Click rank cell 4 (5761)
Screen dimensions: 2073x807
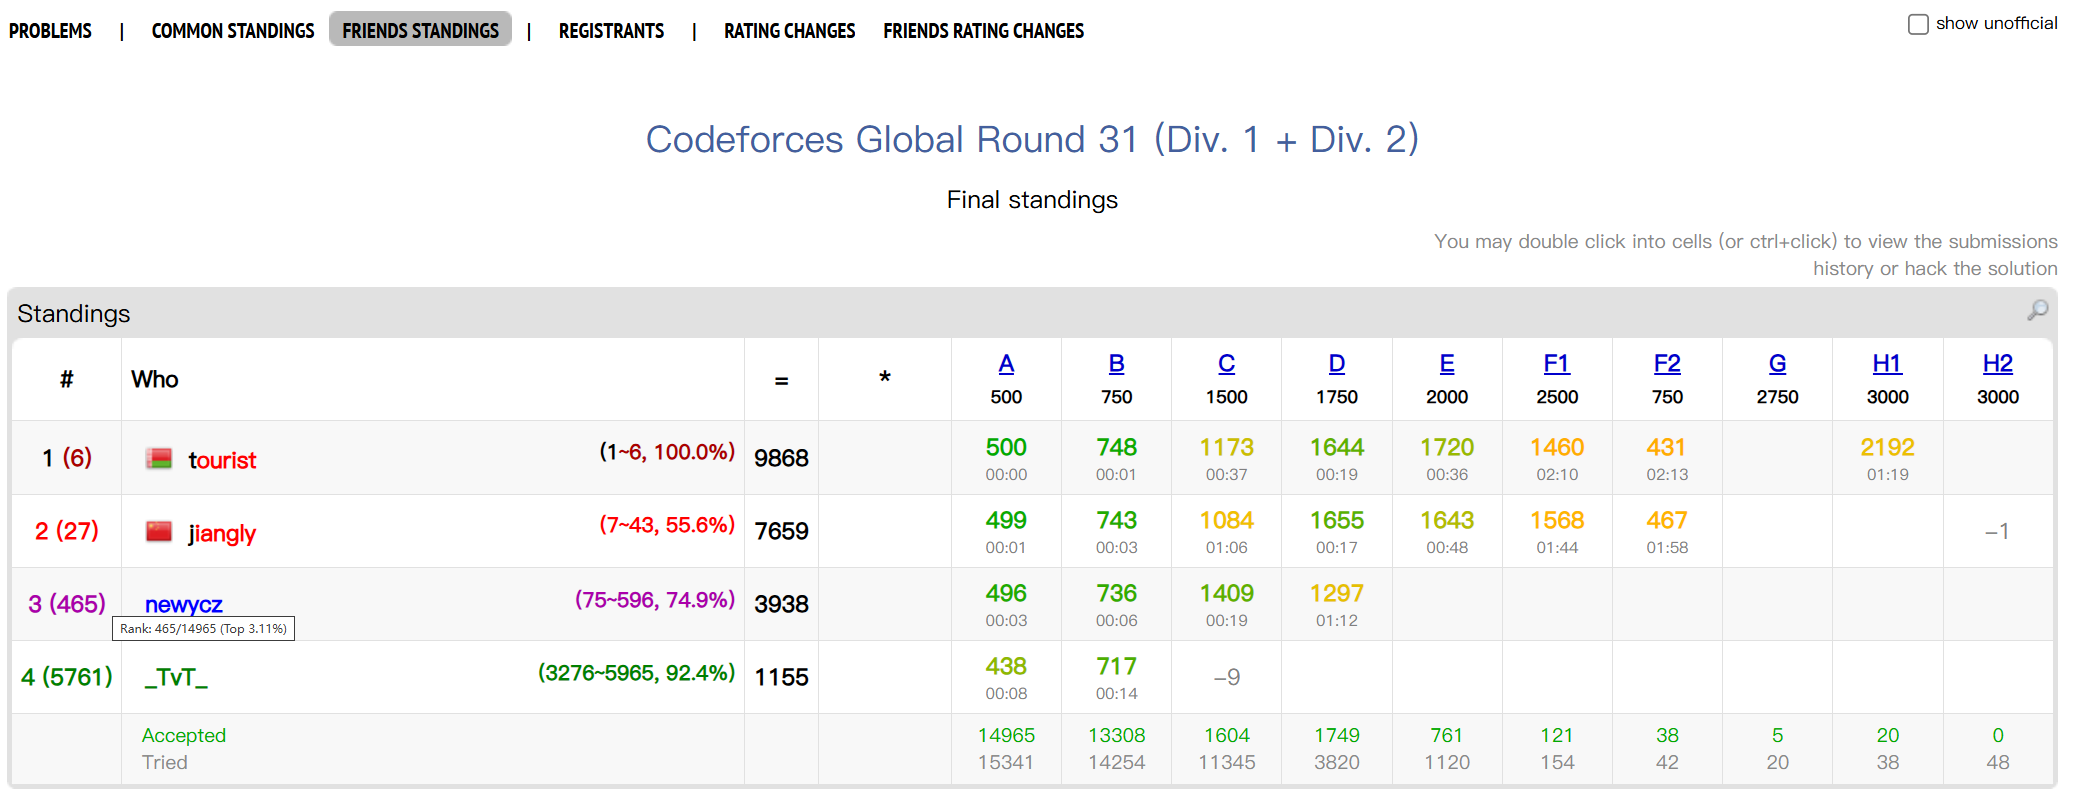click(x=67, y=677)
